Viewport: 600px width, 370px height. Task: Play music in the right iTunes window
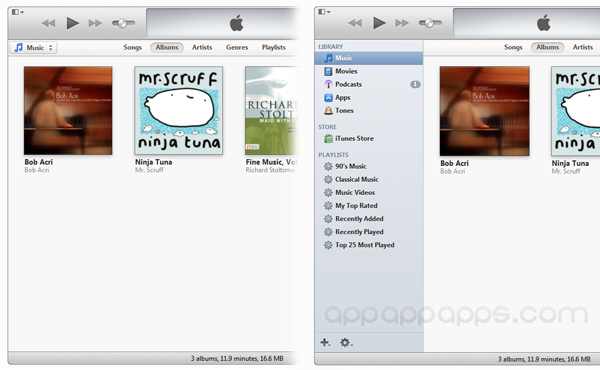click(x=379, y=23)
